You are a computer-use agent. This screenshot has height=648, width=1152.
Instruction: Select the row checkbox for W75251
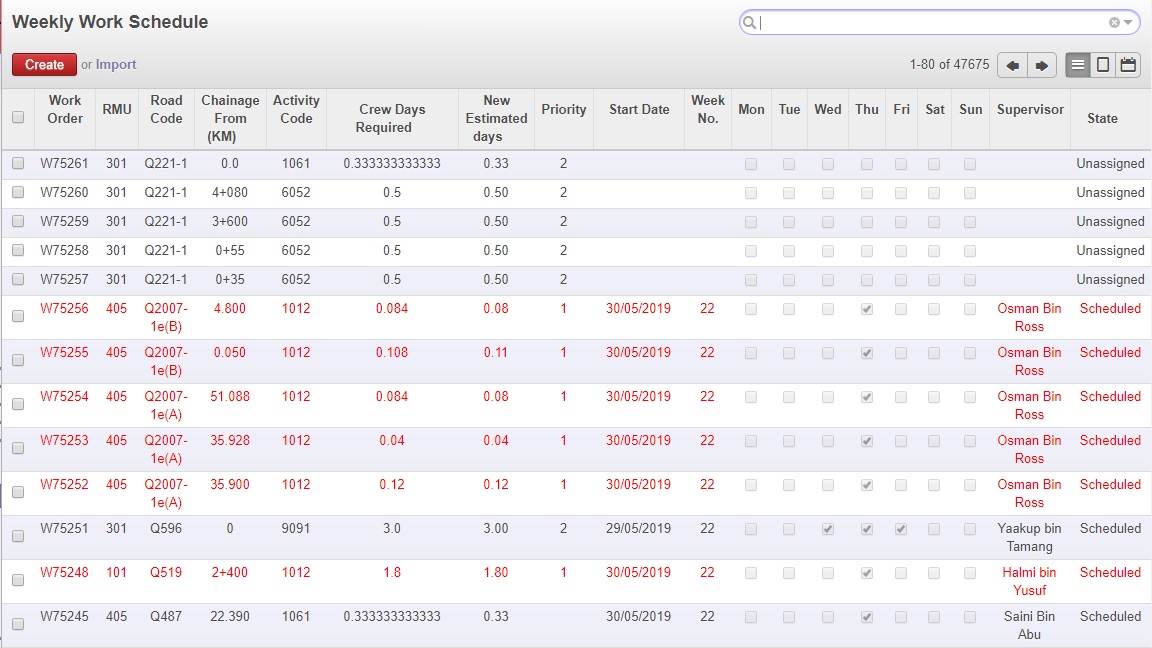click(18, 537)
